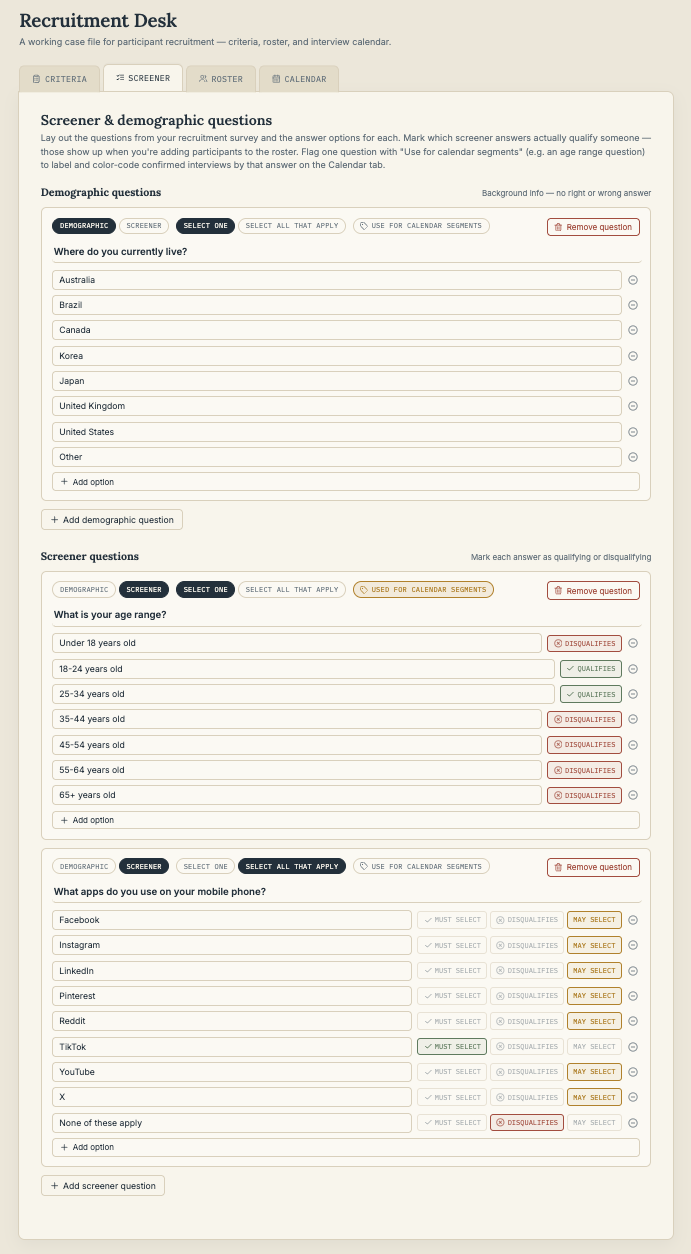
Task: Remove the 45-54 years old option
Action: [x=633, y=745]
